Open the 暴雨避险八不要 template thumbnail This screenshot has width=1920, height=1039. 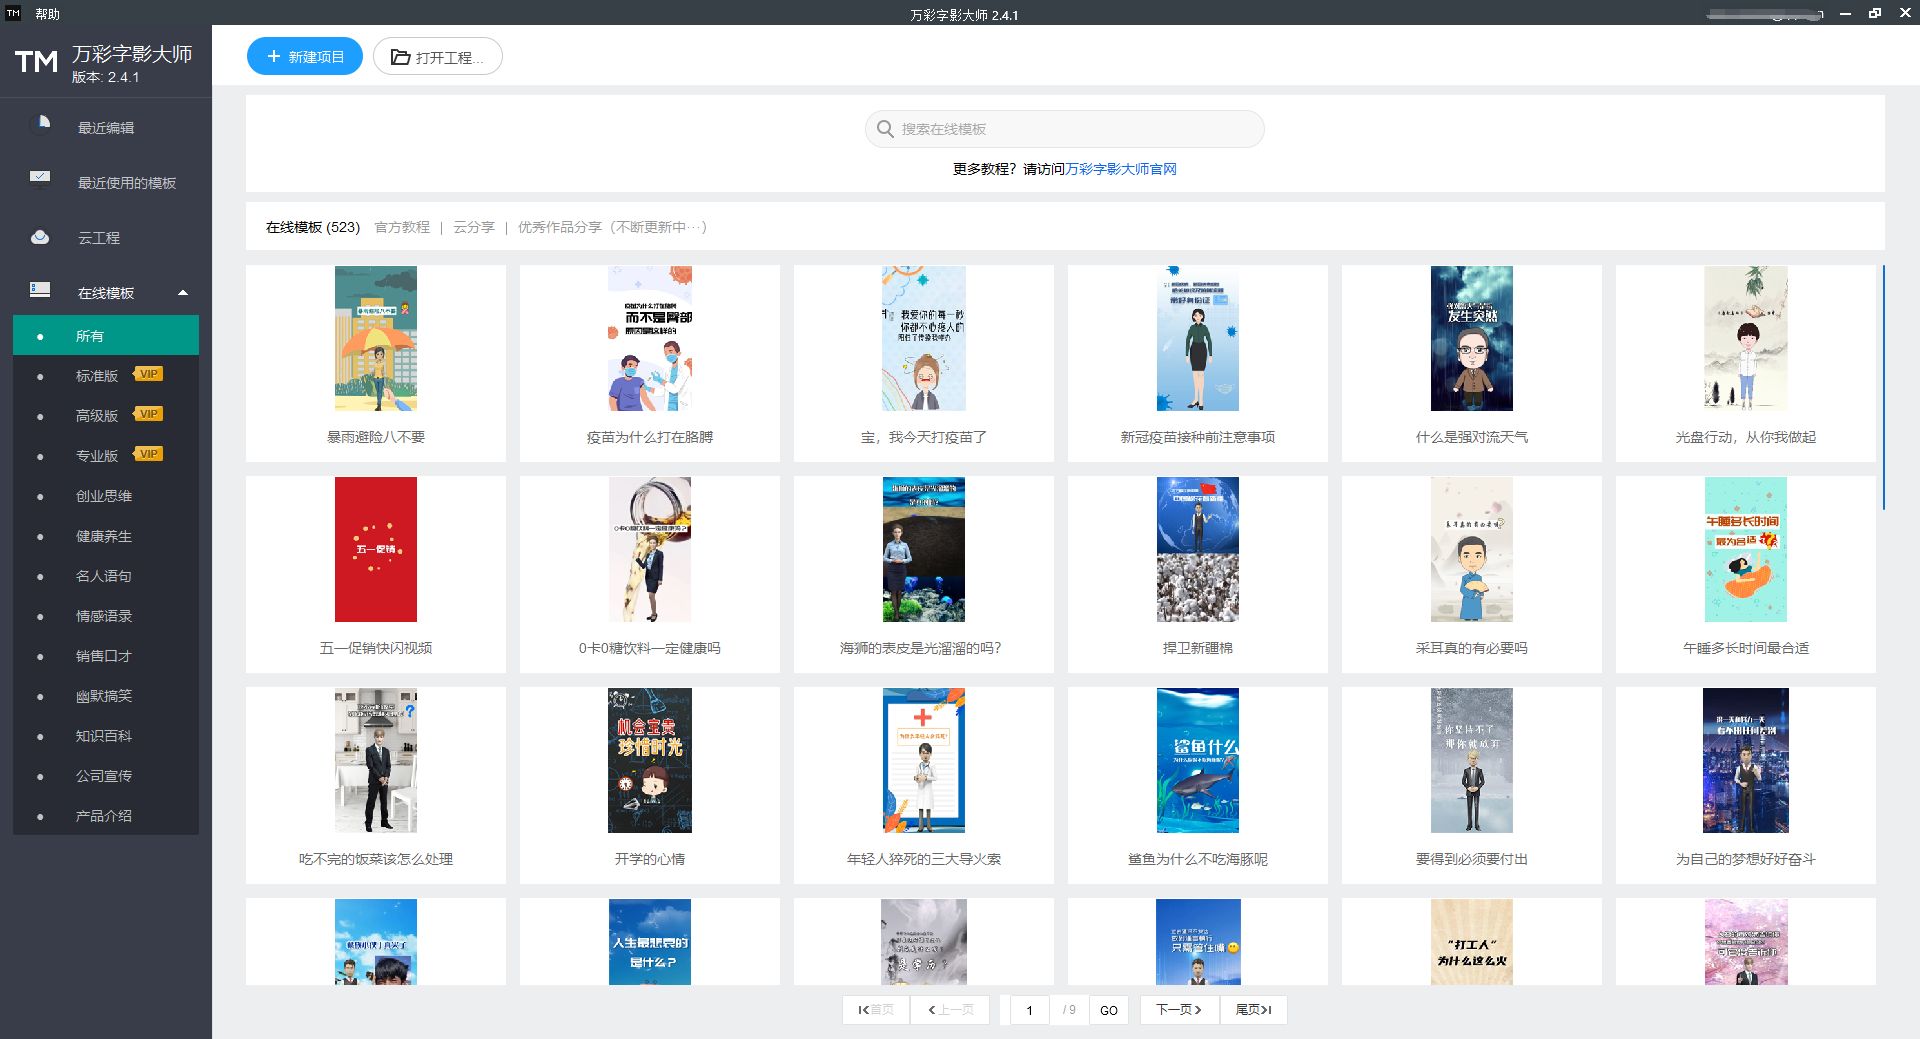(376, 338)
